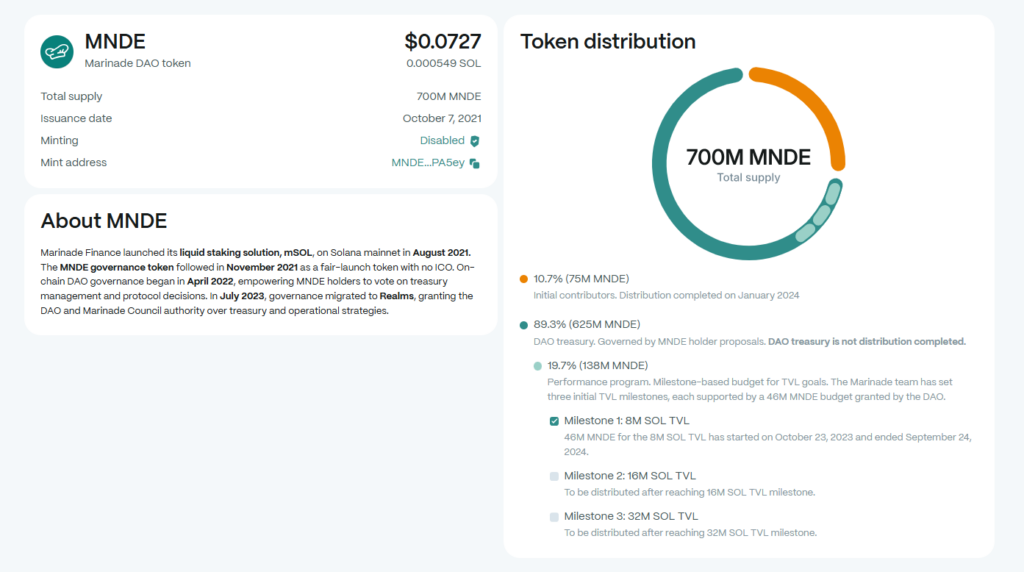Click the 89.3% (625M MNDE) entry

(x=587, y=325)
